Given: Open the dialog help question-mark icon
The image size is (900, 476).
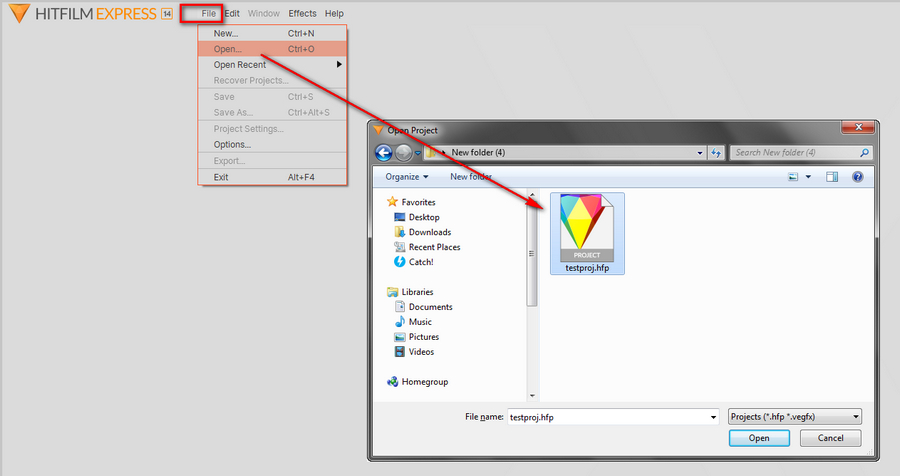Looking at the screenshot, I should (857, 177).
